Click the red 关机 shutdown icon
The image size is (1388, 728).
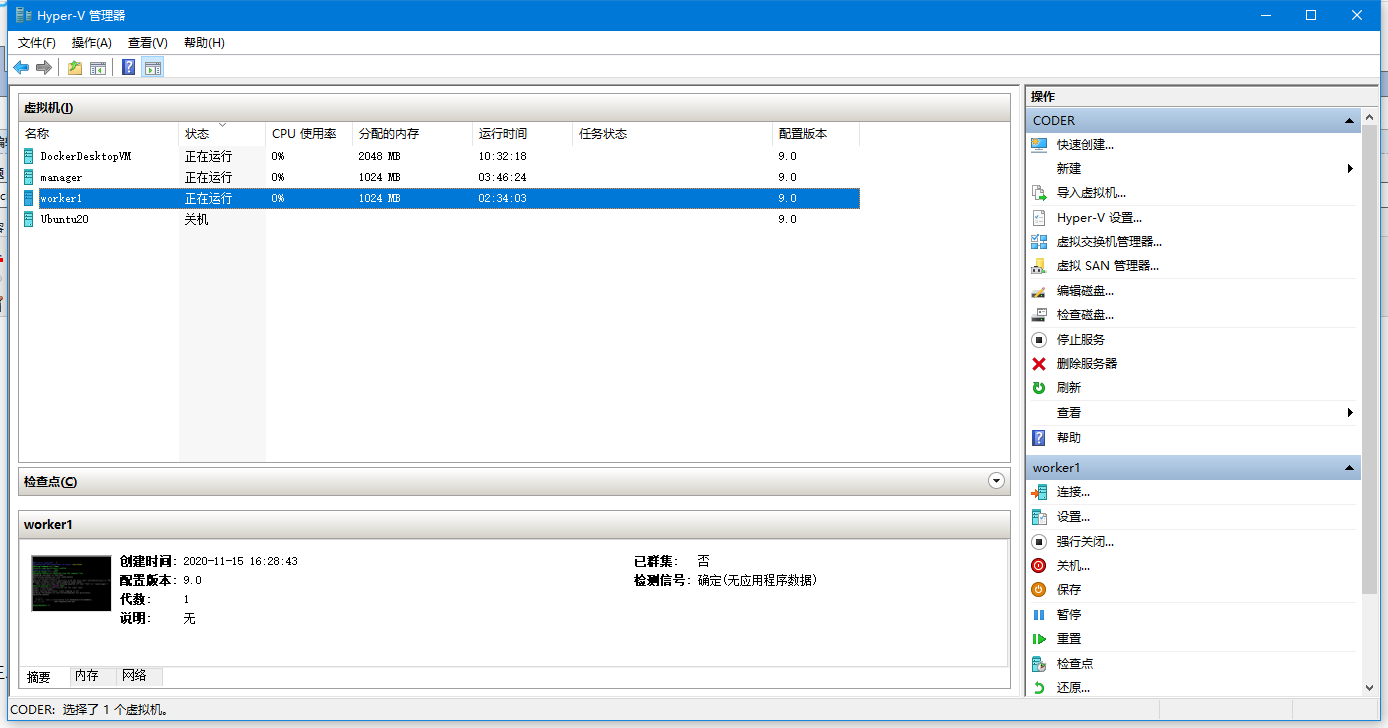(1039, 566)
